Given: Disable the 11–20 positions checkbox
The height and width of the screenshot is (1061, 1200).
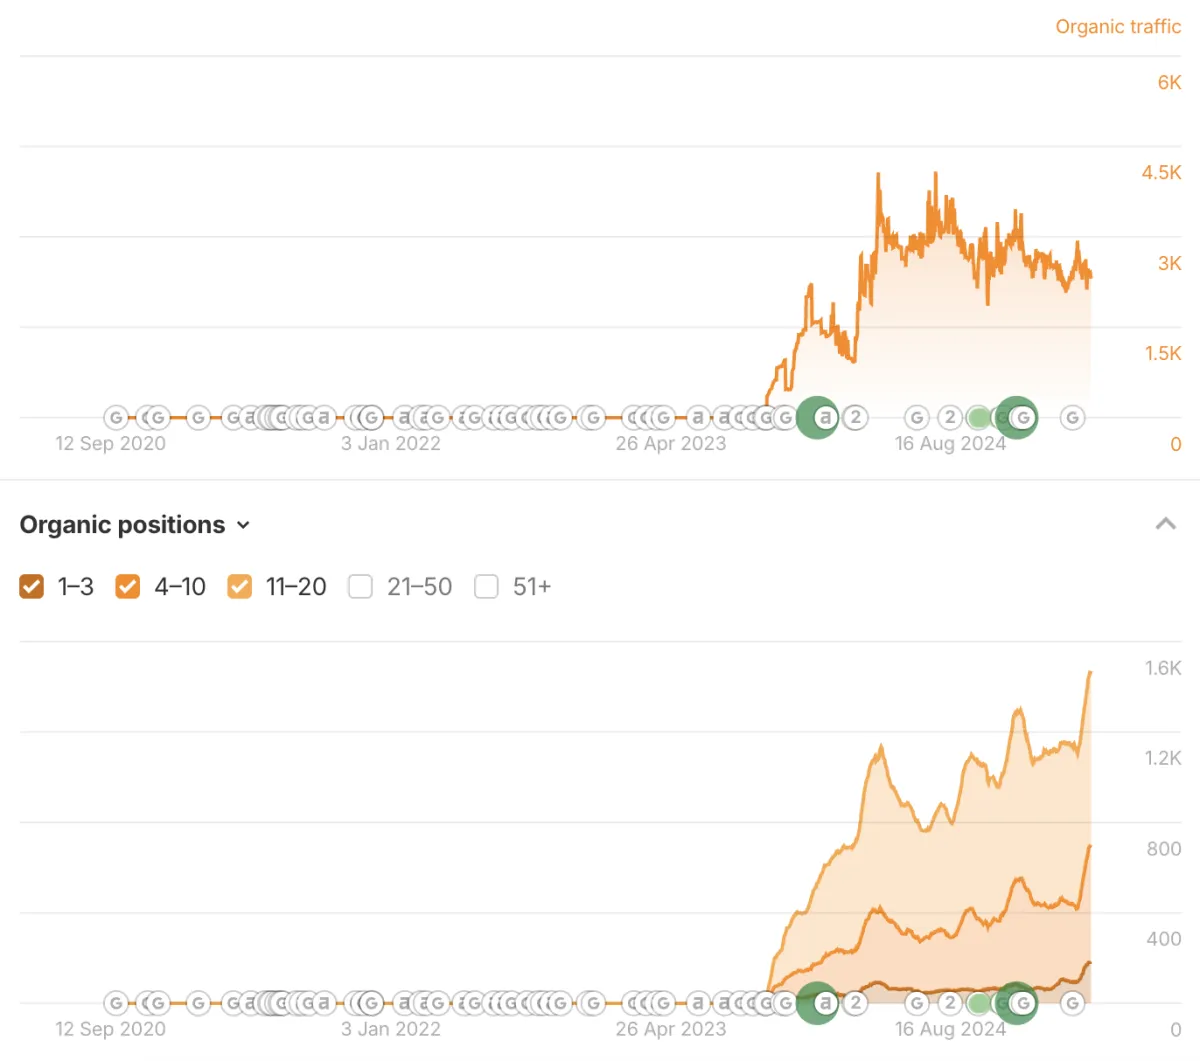Looking at the screenshot, I should click(x=240, y=586).
